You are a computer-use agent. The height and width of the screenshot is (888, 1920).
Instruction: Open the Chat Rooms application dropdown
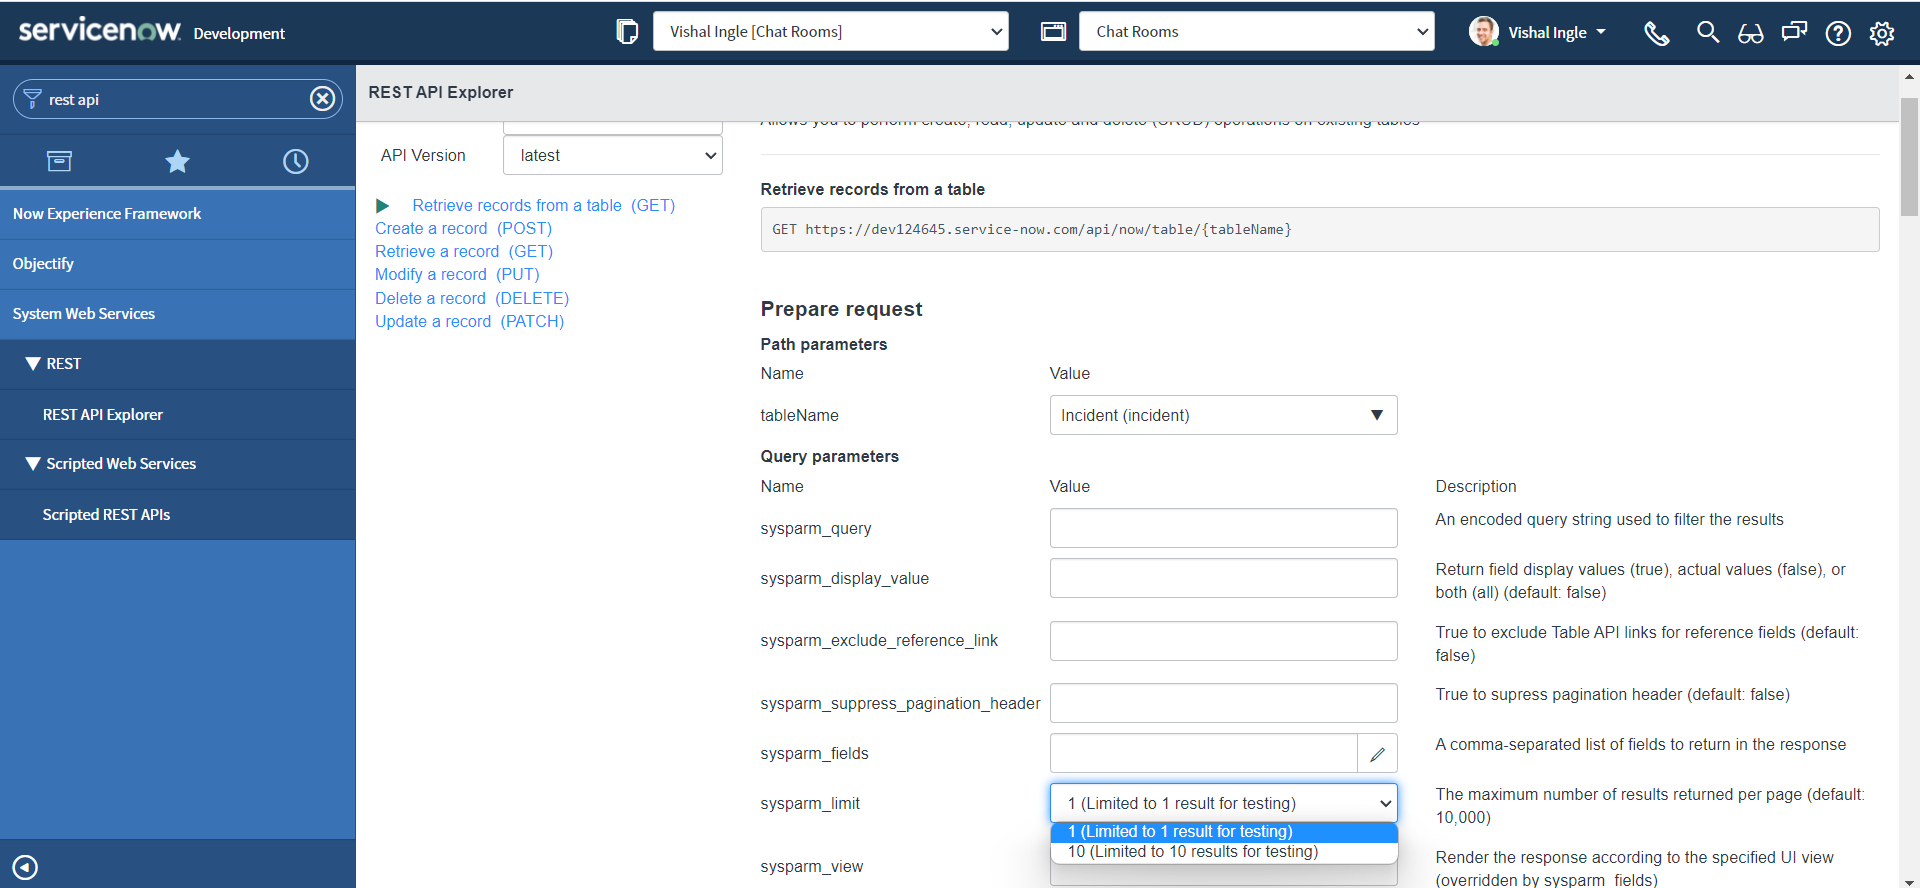click(x=1256, y=32)
